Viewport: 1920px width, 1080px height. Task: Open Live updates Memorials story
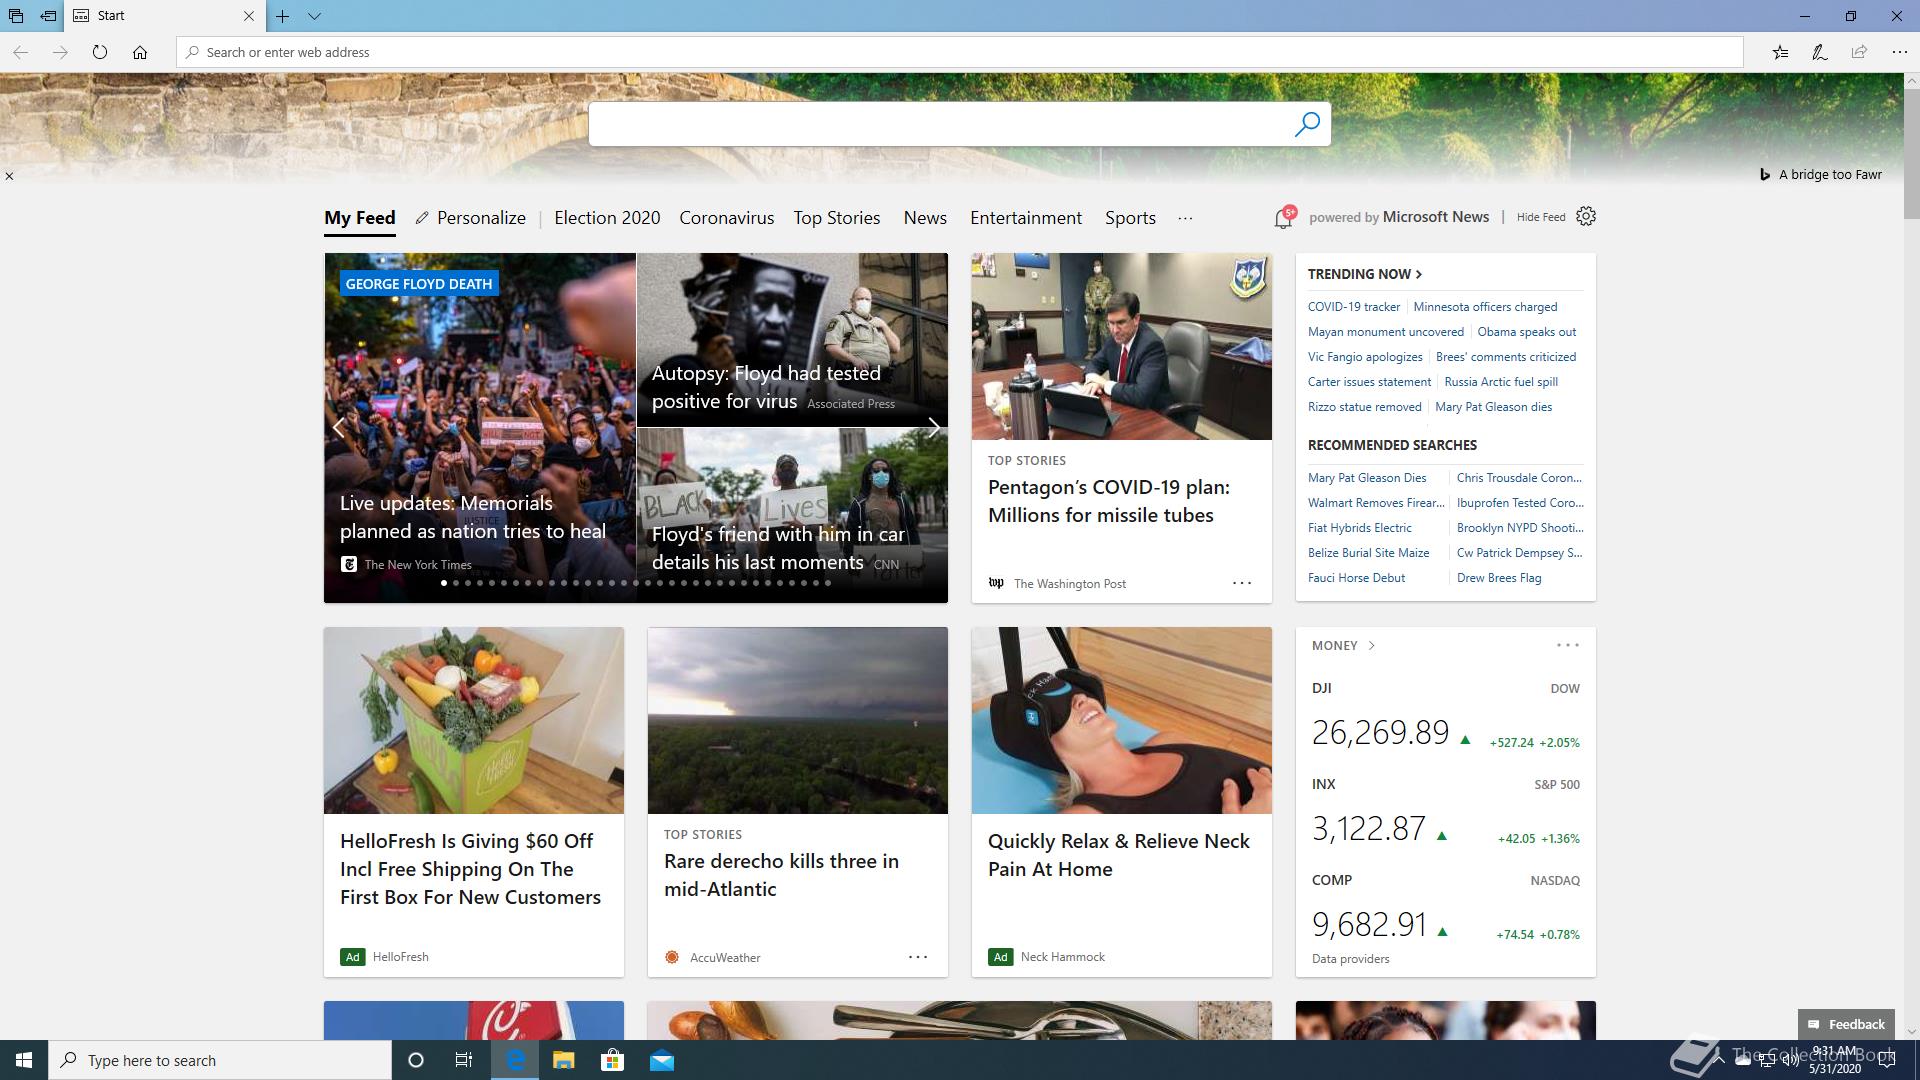point(473,517)
